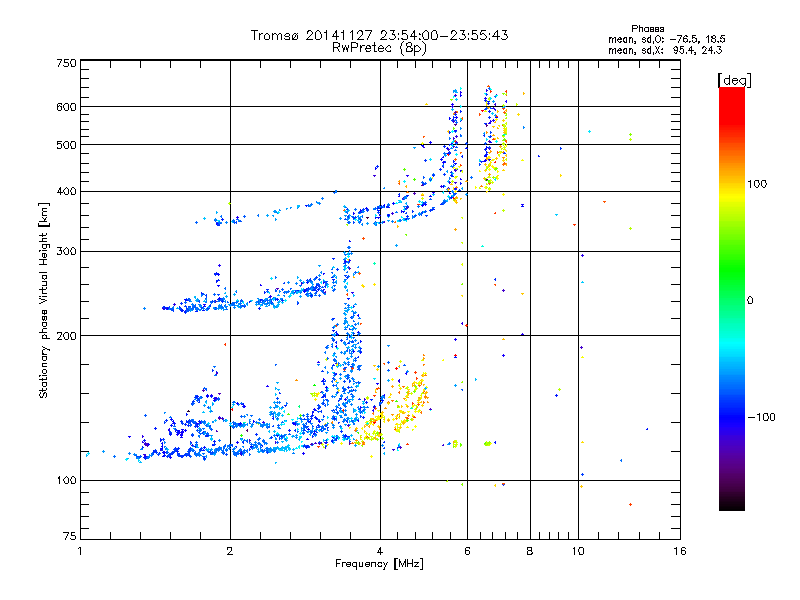800x600 pixels.
Task: Click the 'RwPretec (8p)' subtitle
Action: click(380, 48)
